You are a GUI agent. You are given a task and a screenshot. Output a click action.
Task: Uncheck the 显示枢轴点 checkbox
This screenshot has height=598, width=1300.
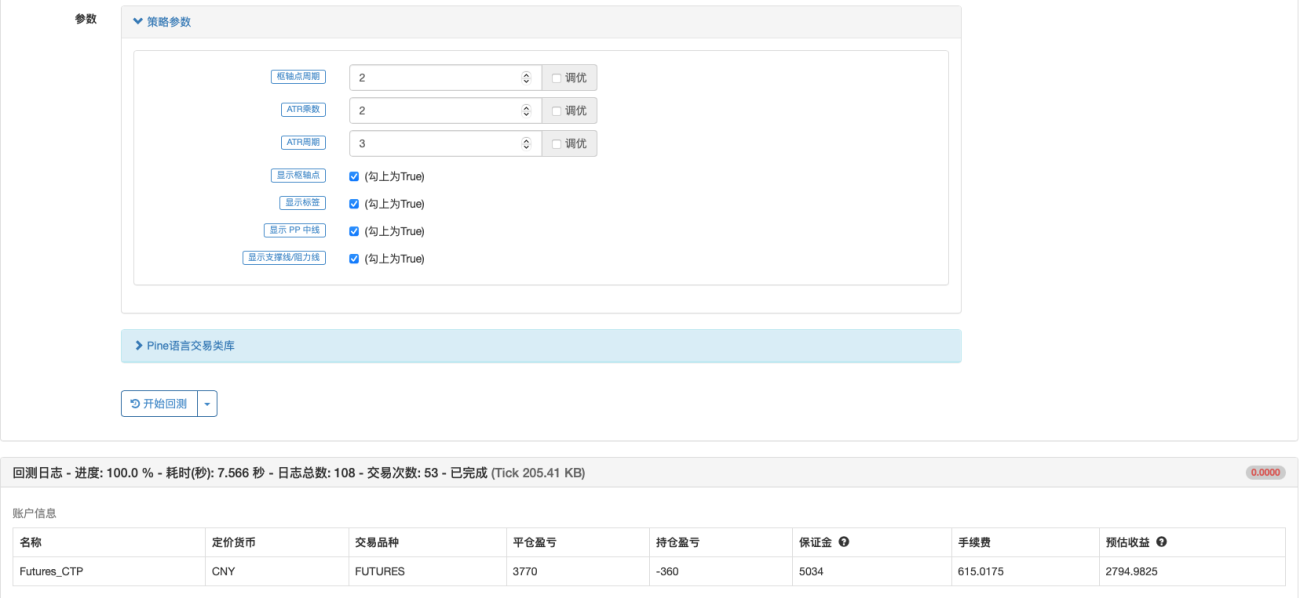pos(354,177)
